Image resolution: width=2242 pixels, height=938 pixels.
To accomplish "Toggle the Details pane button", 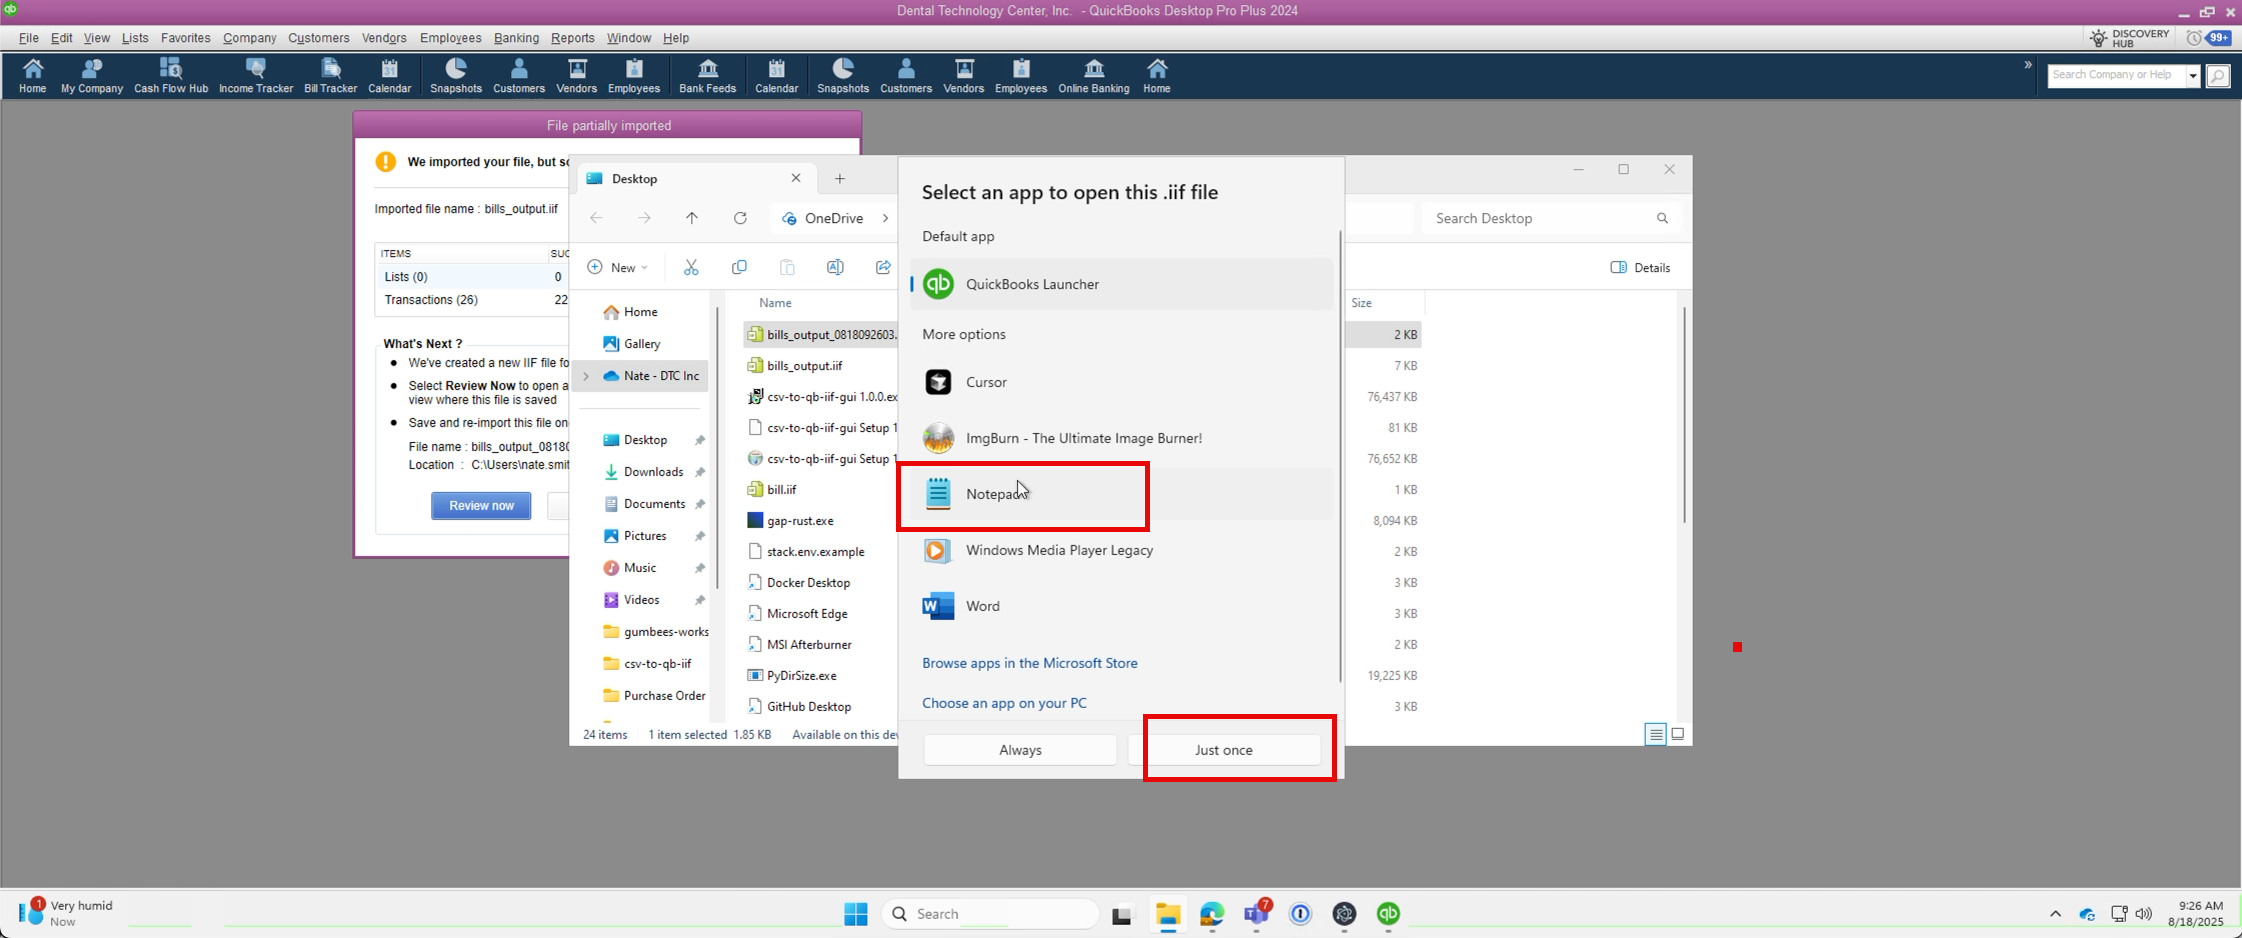I will tap(1640, 267).
